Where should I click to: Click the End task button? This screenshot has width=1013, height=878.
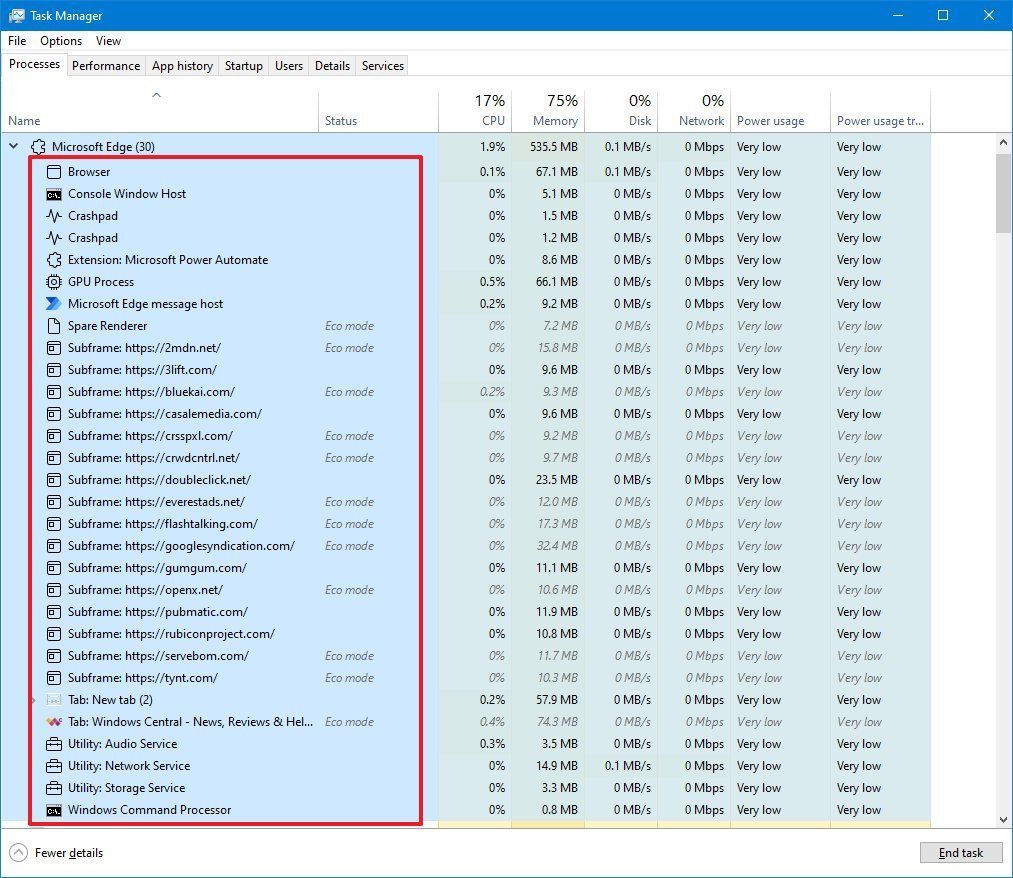[x=960, y=852]
